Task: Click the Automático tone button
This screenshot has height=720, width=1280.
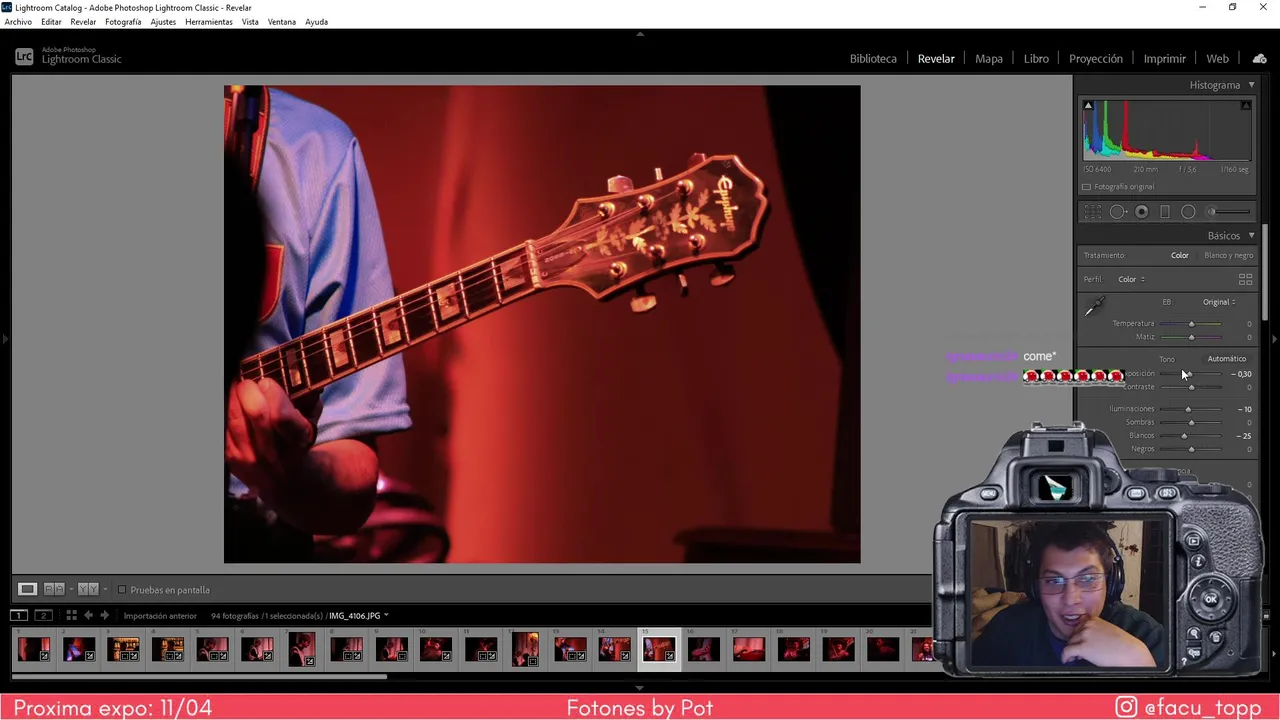Action: [x=1226, y=359]
